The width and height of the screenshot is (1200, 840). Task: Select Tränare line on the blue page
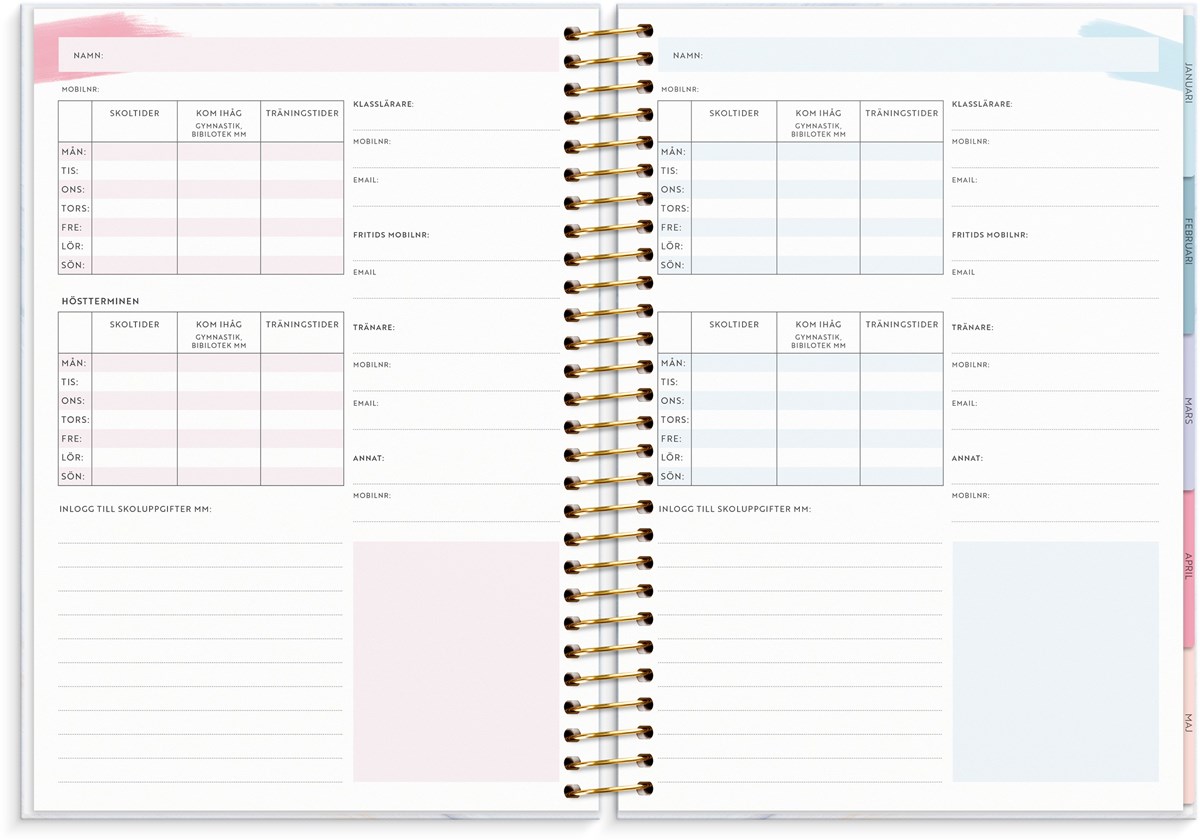click(1055, 344)
